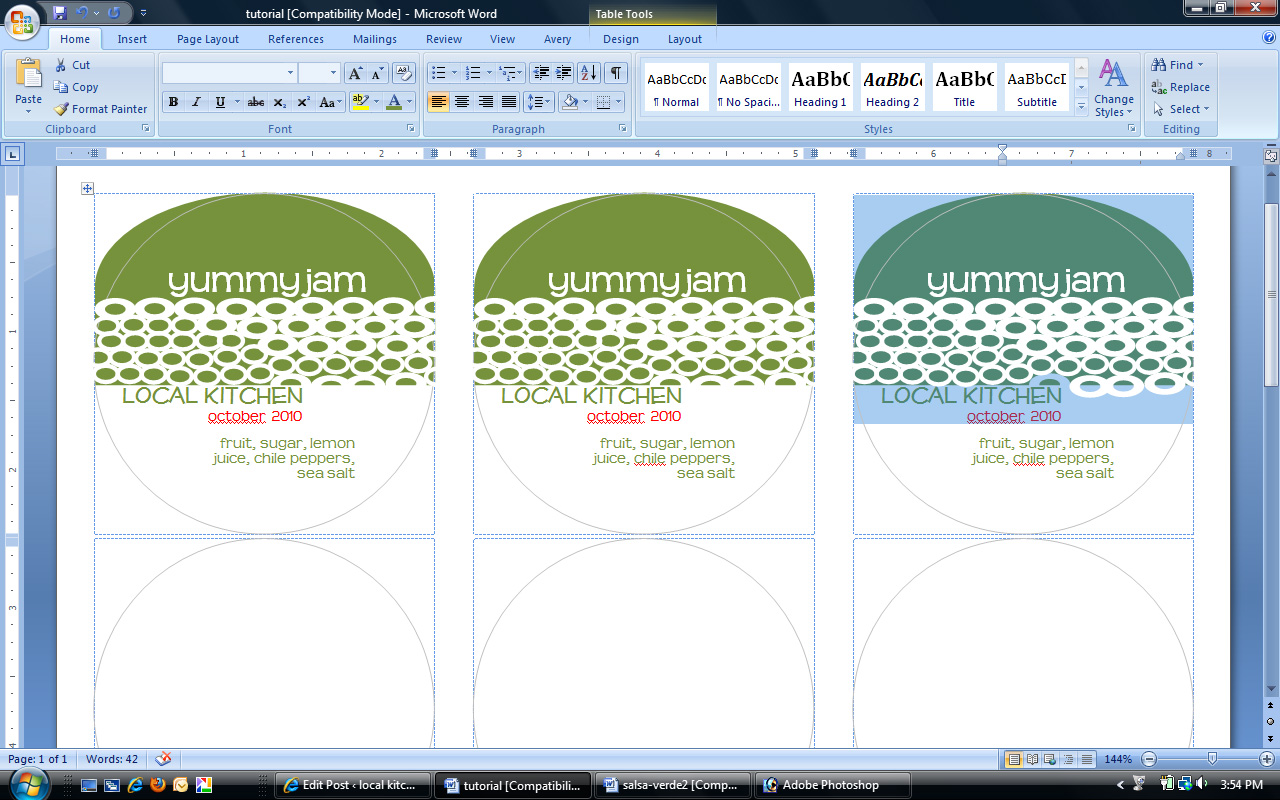
Task: Click the yellow text highlight color button
Action: click(359, 102)
